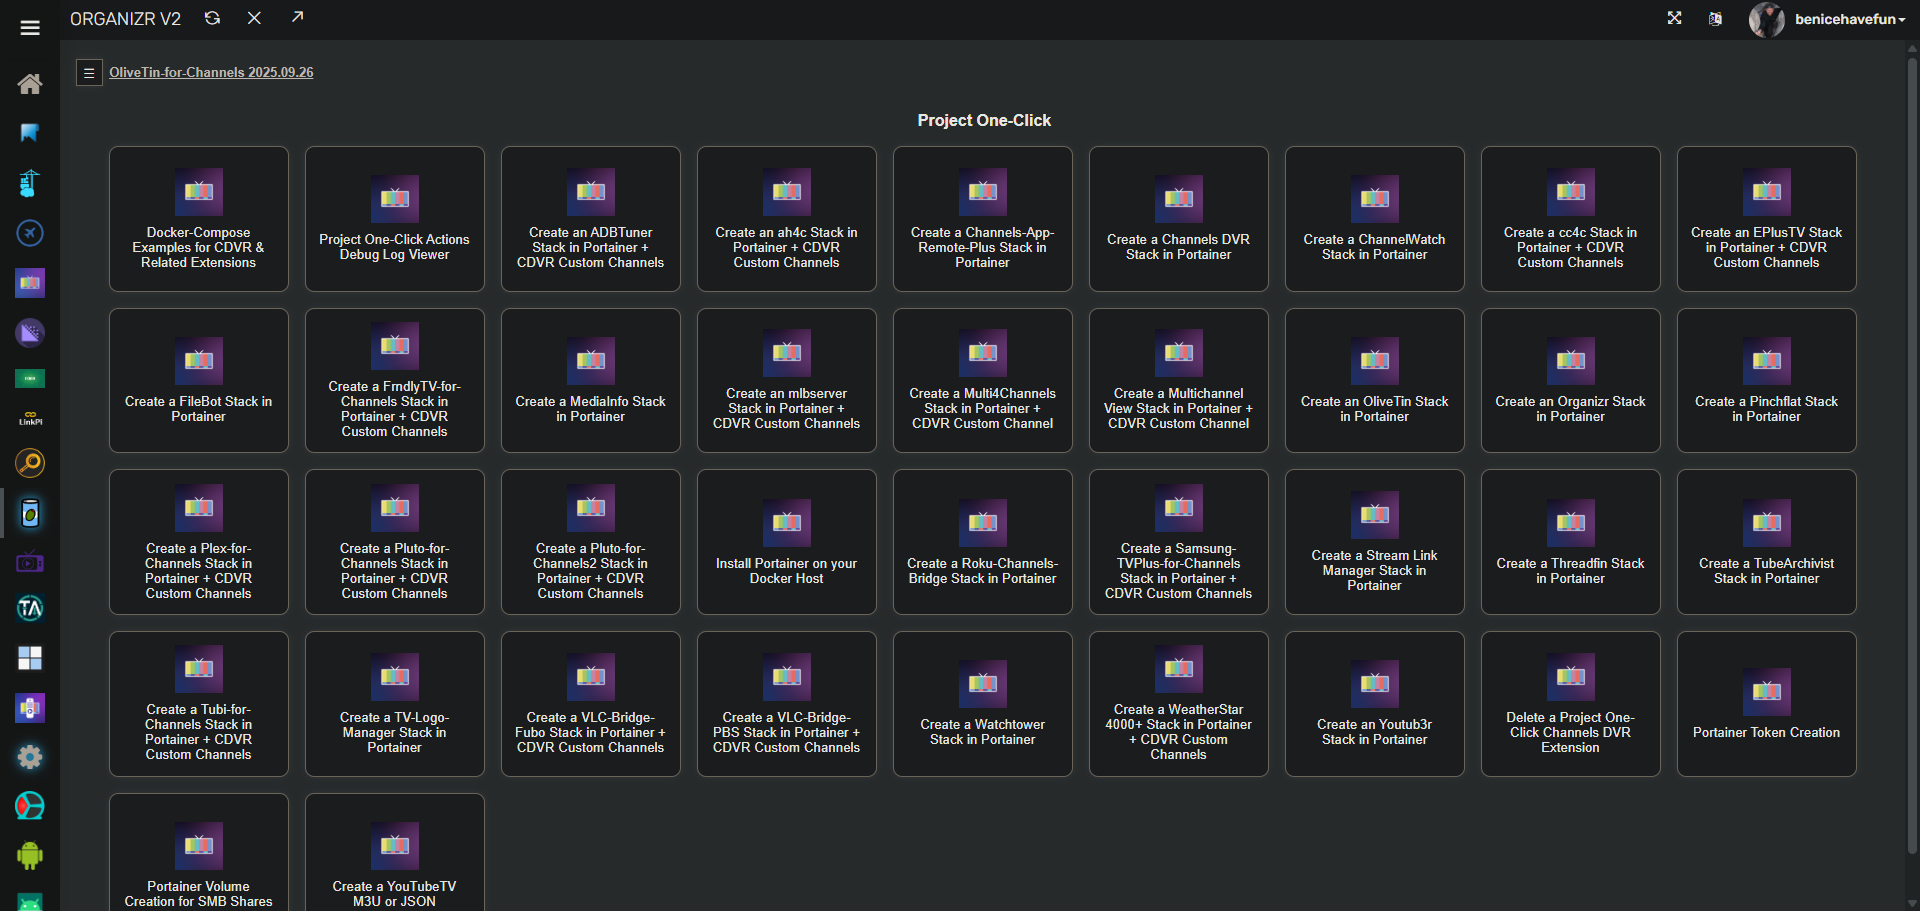
Task: Open the OliveTin page menu button
Action: click(89, 73)
